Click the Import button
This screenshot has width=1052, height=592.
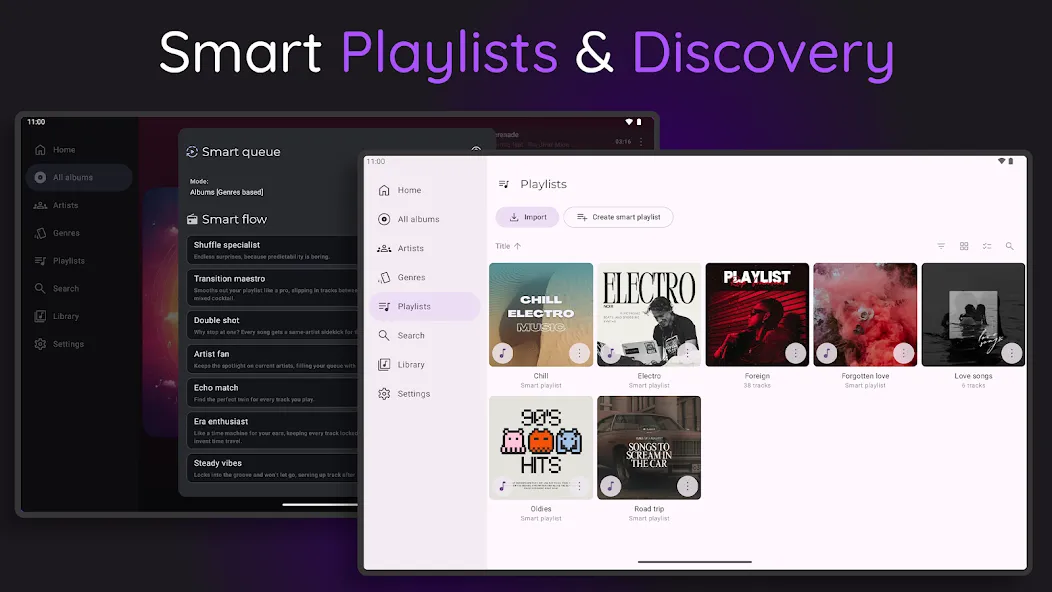pos(527,217)
